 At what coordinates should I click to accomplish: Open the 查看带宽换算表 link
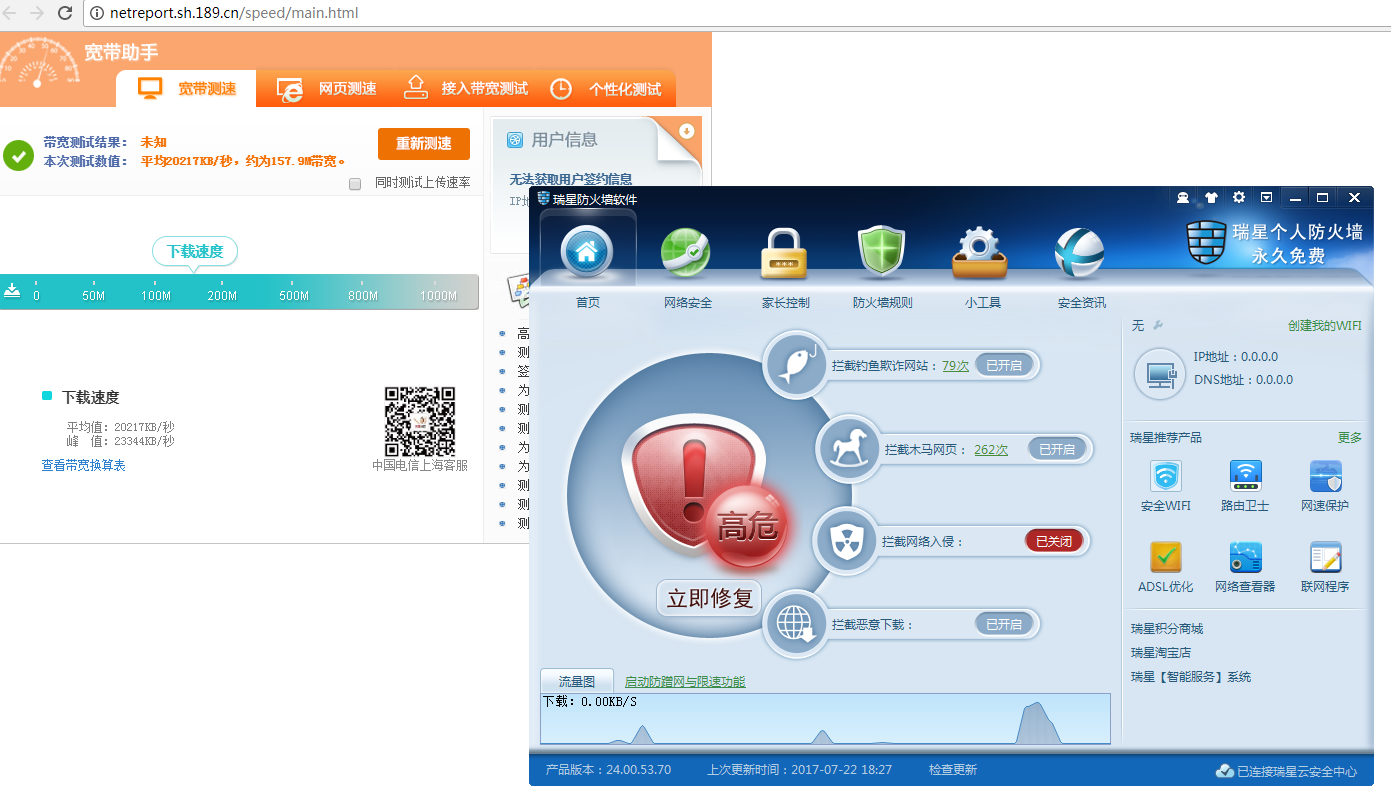point(83,465)
